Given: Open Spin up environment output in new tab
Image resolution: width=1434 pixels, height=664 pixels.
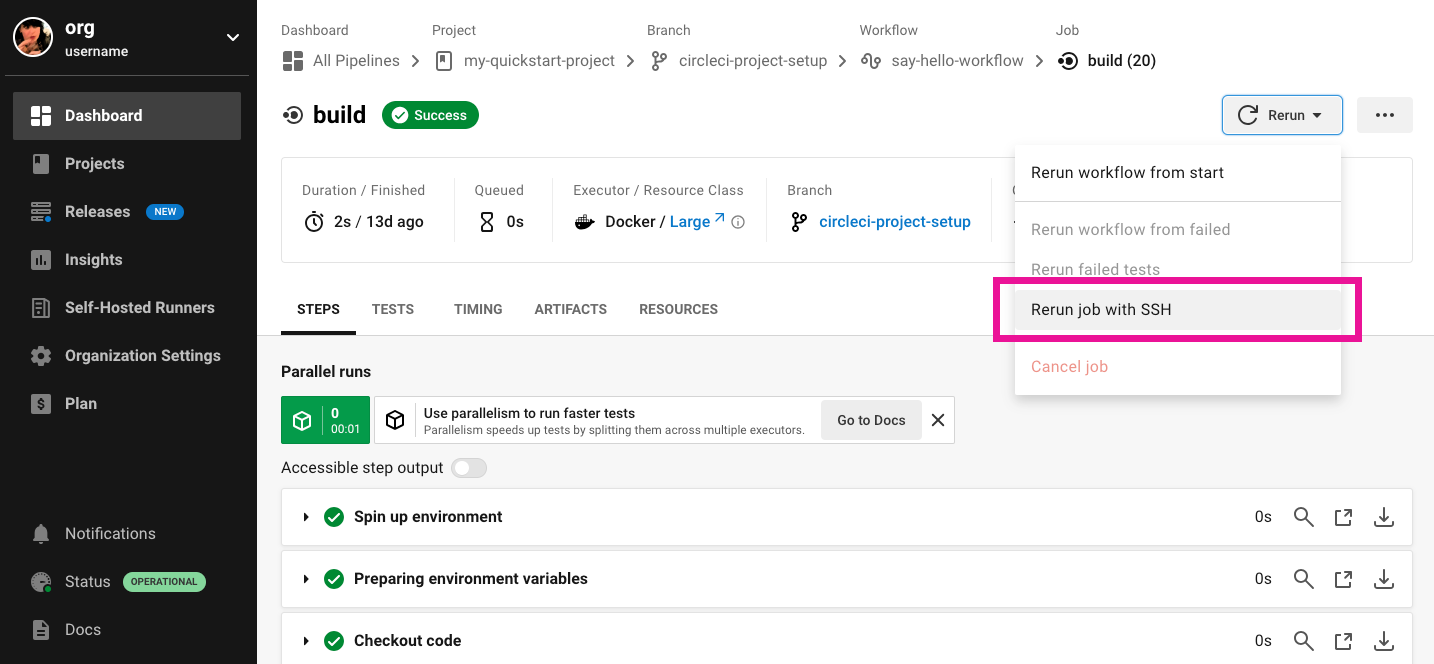Looking at the screenshot, I should (x=1344, y=517).
